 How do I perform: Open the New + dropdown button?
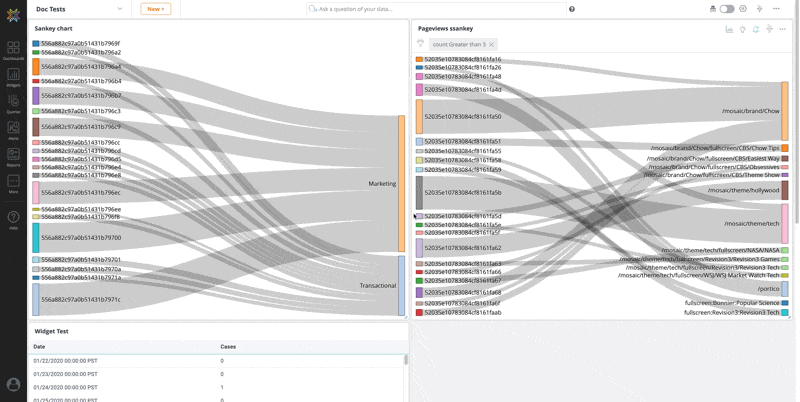click(x=155, y=9)
